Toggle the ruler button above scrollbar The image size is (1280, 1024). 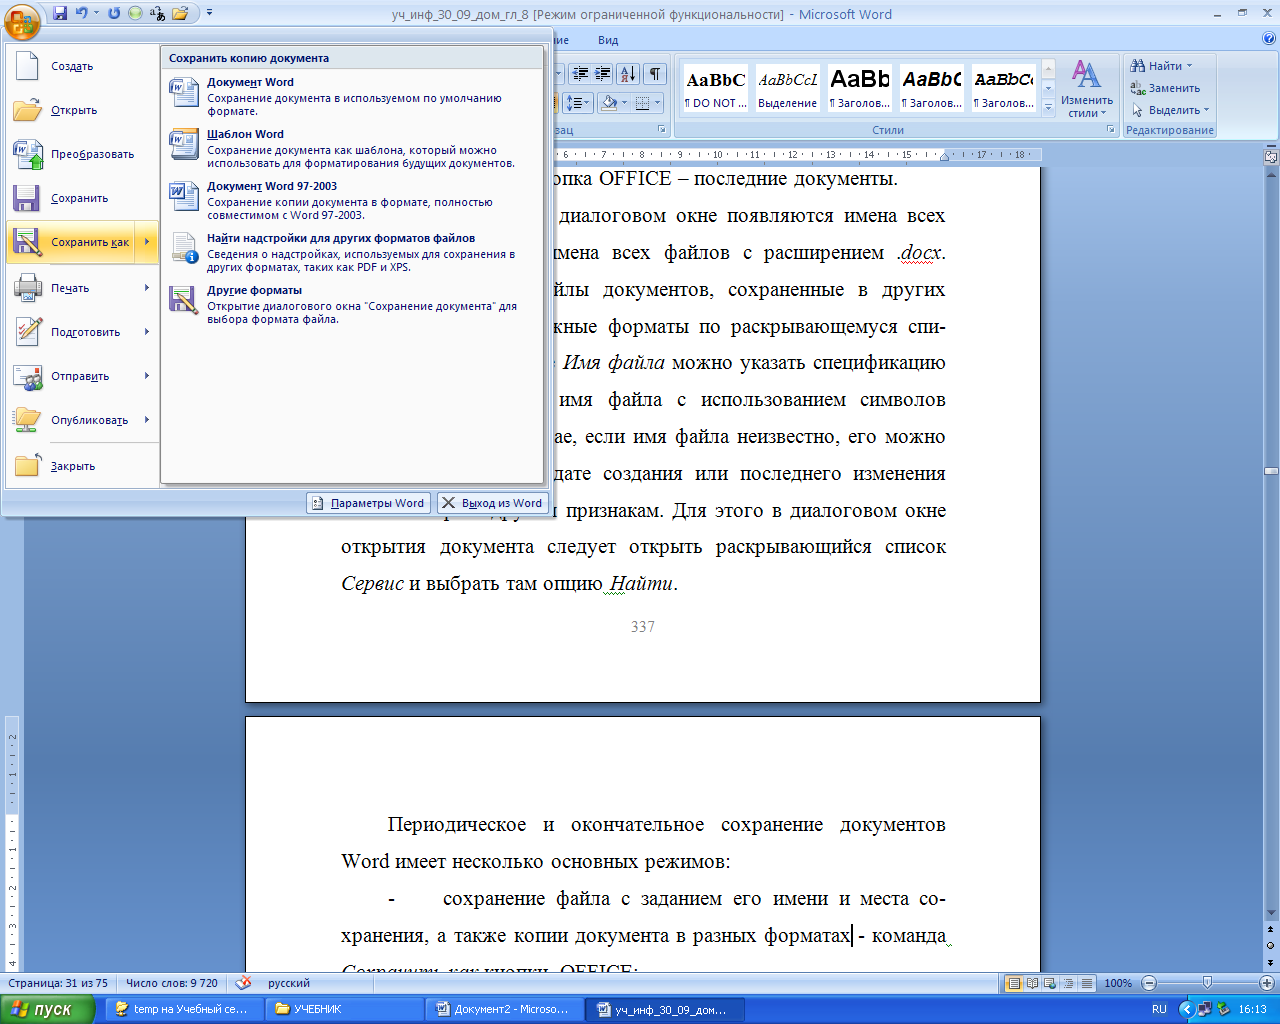pyautogui.click(x=1271, y=157)
